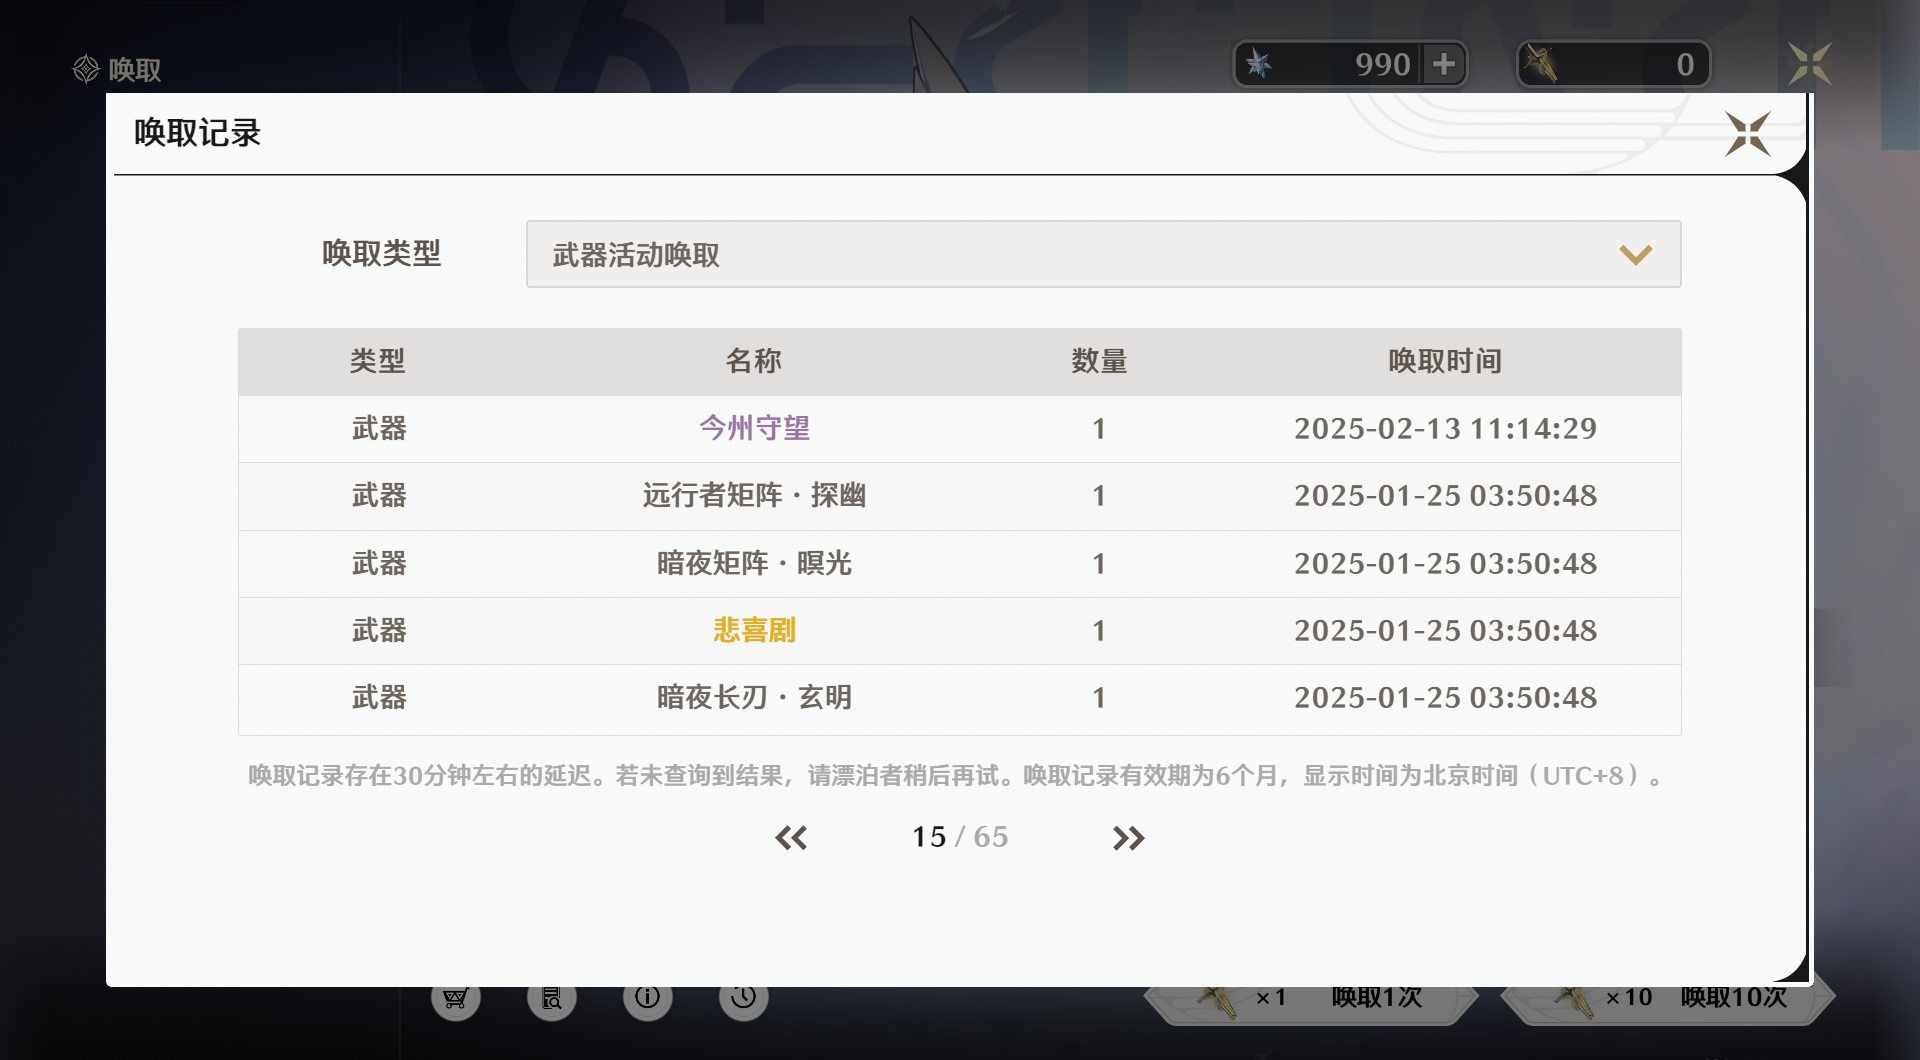Click the + to purchase more Astrite

tap(1444, 63)
